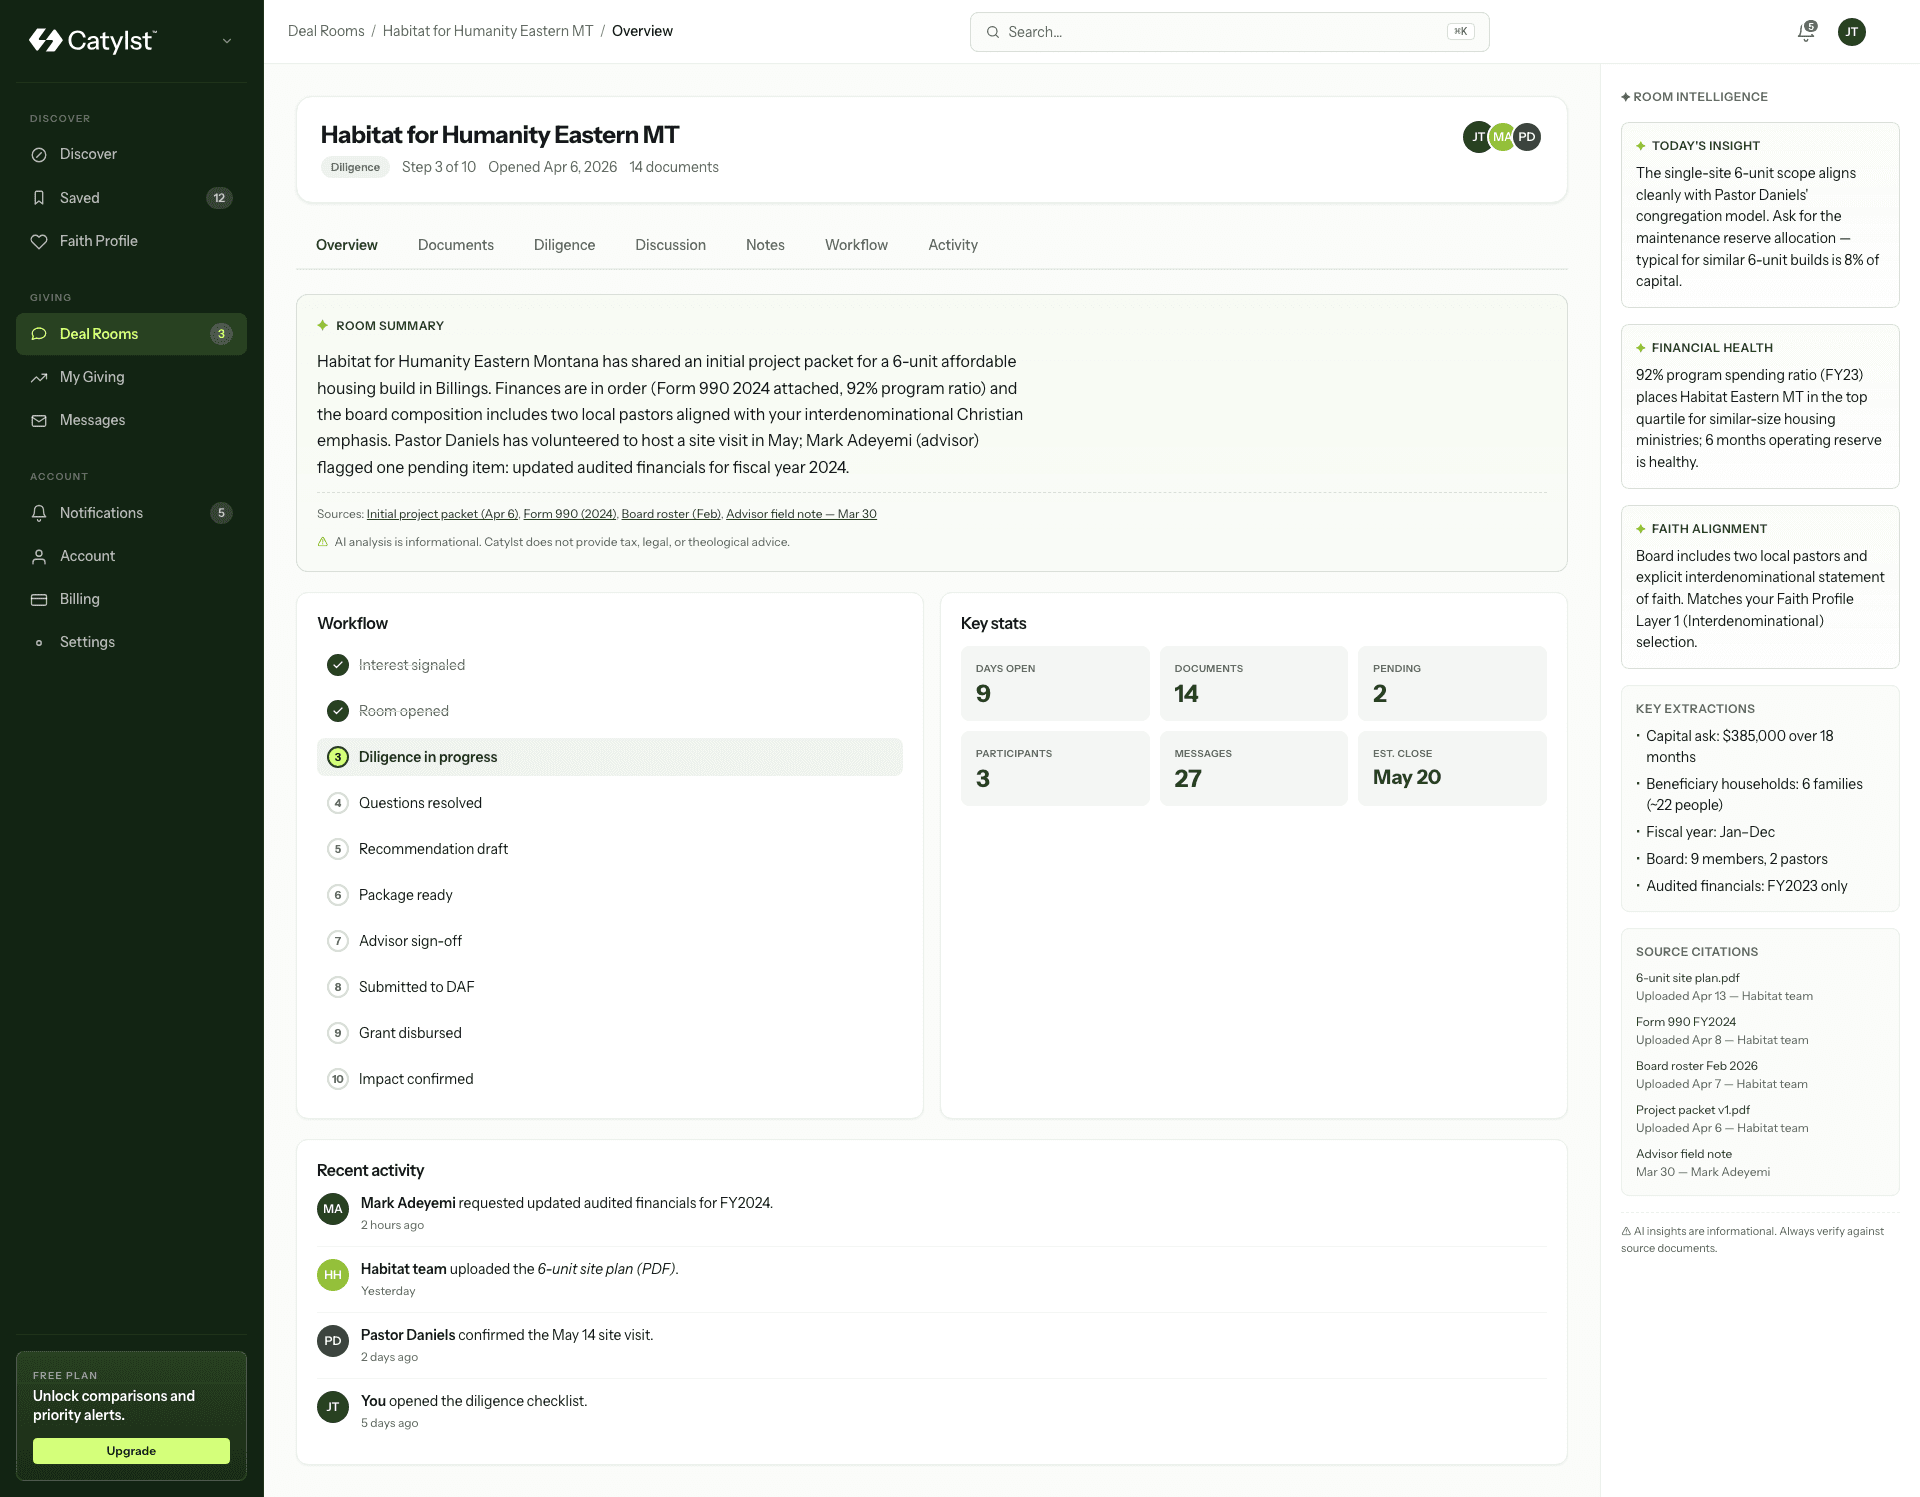Switch to the Overview tab
1920x1497 pixels.
tap(347, 245)
